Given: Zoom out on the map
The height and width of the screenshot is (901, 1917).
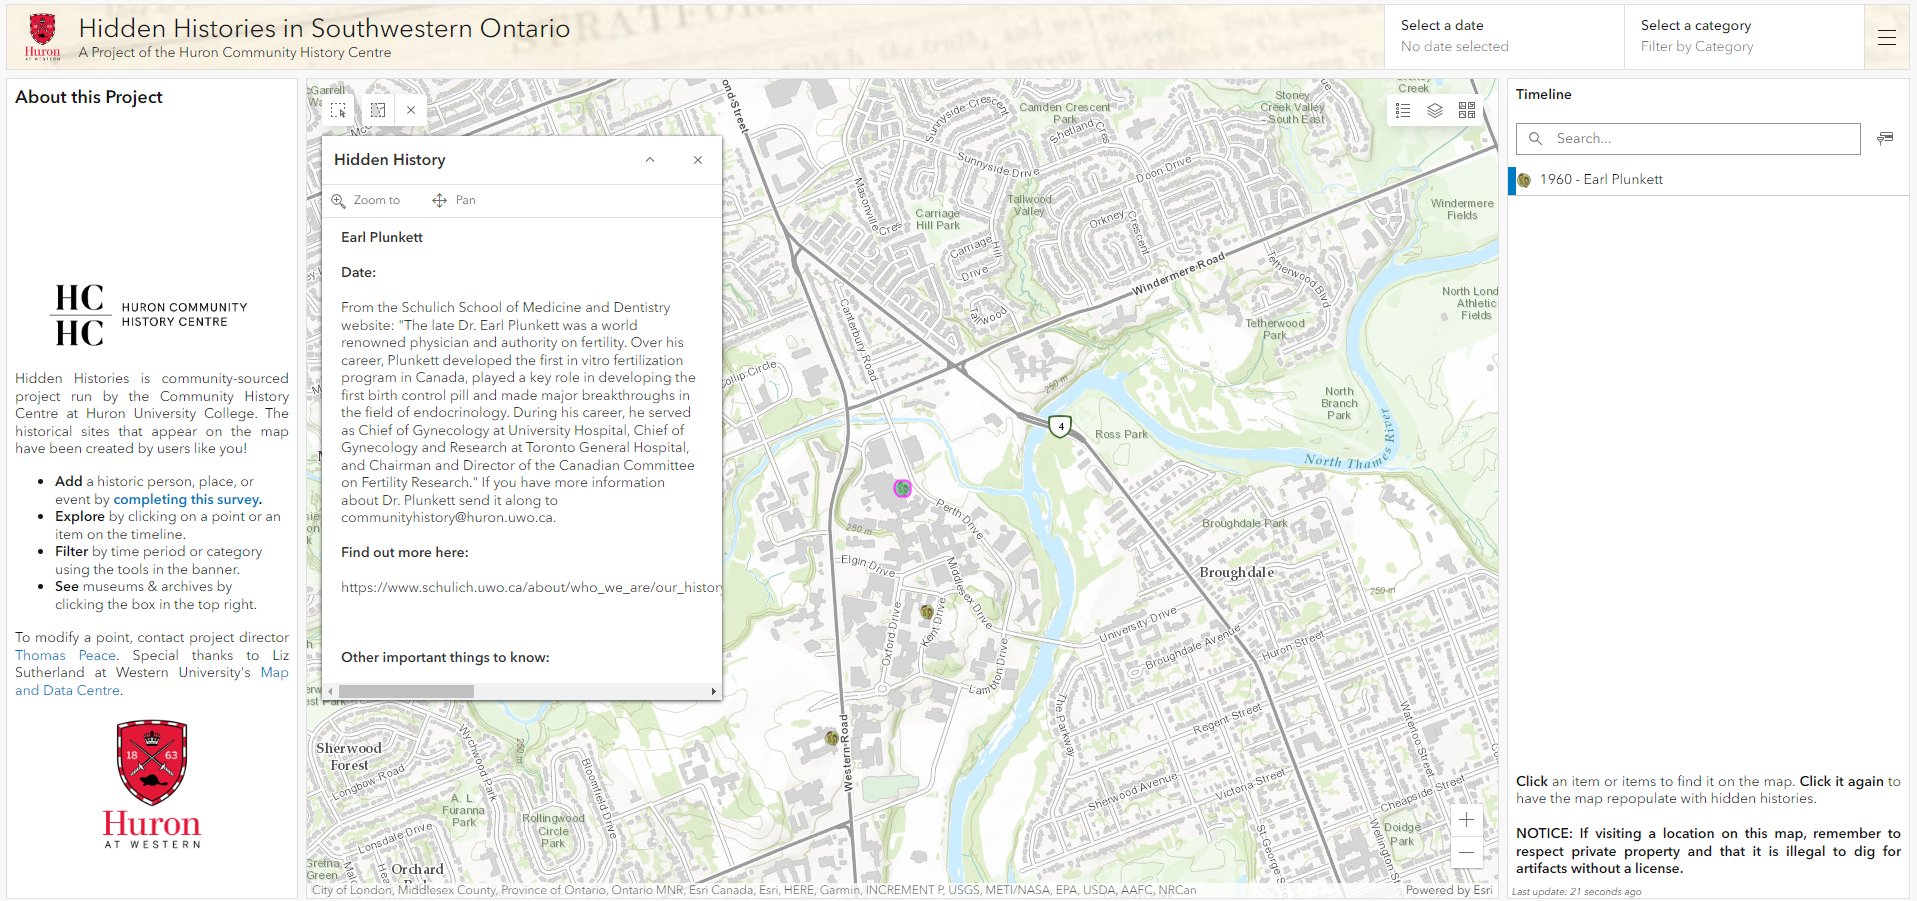Looking at the screenshot, I should coord(1466,853).
